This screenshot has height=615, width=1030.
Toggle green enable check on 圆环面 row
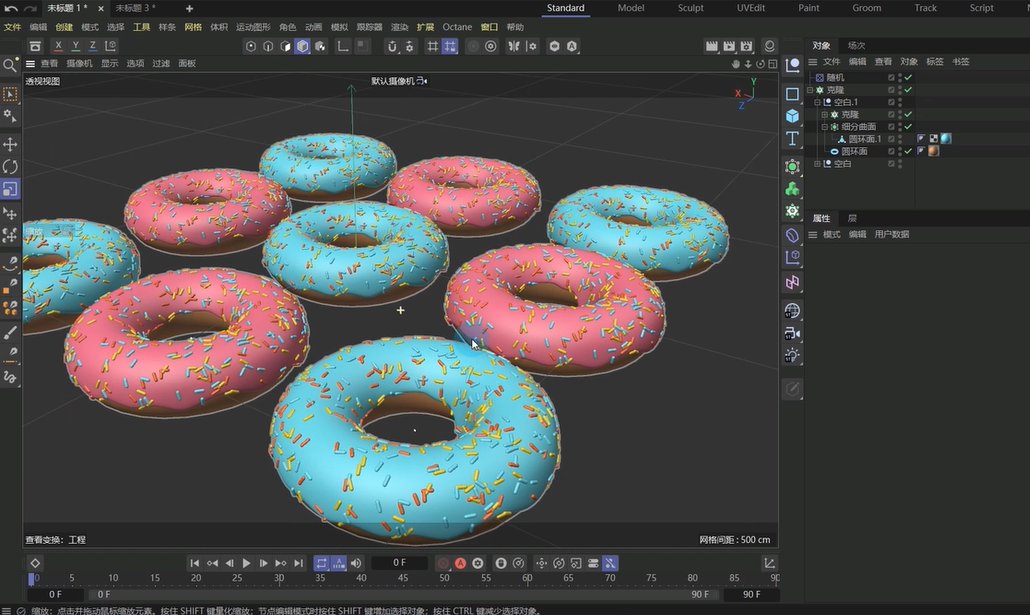[908, 151]
